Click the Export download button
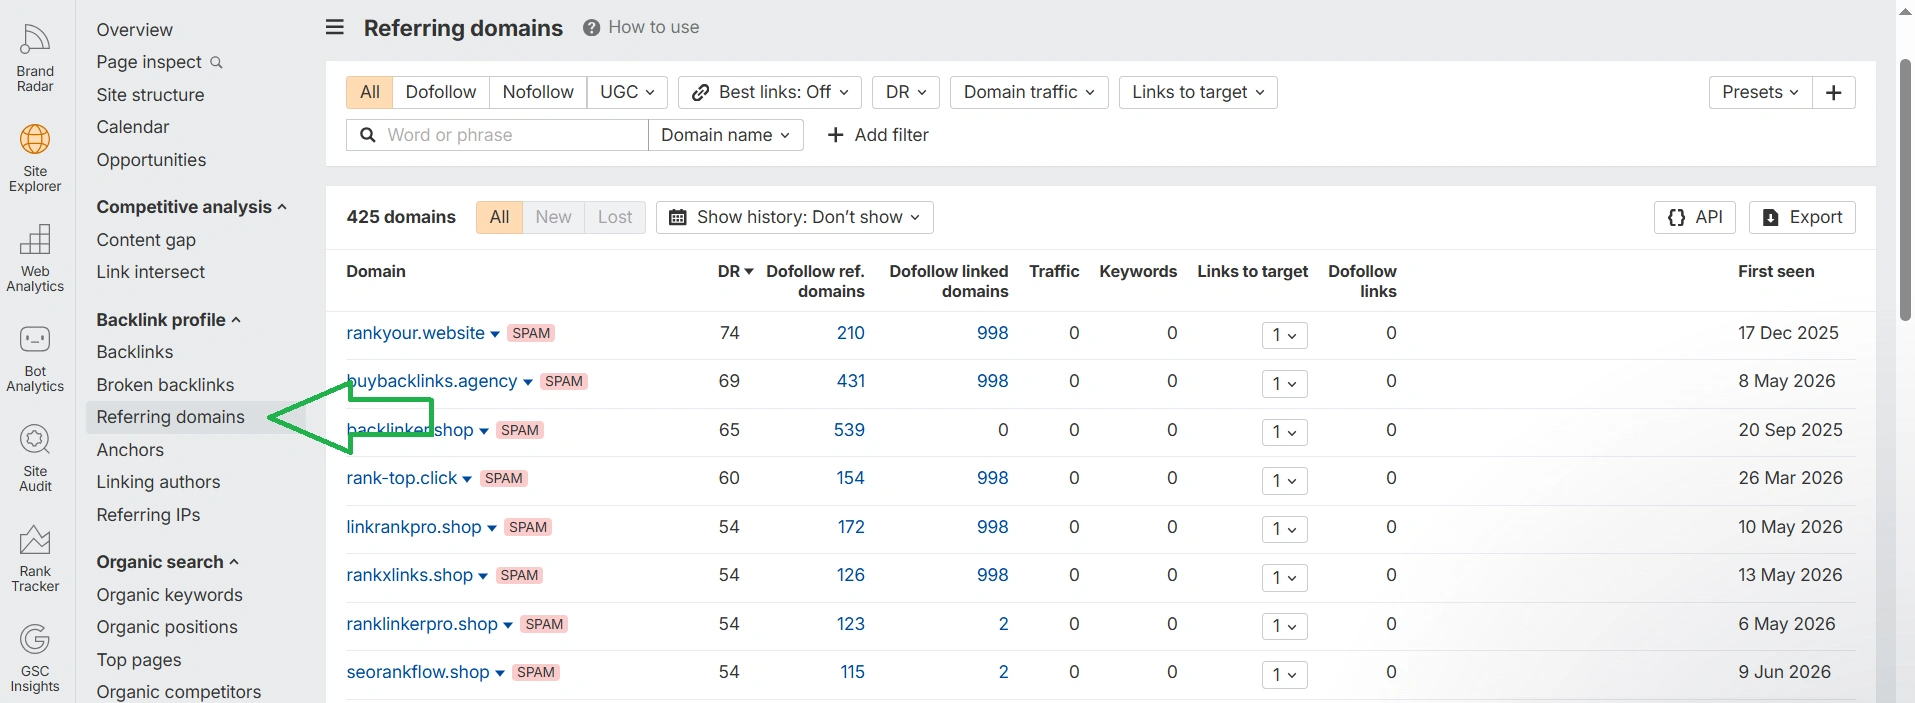The width and height of the screenshot is (1915, 703). coord(1802,217)
